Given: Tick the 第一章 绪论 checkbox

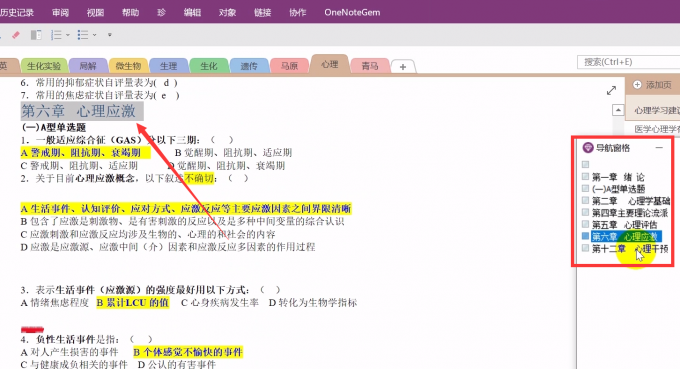Looking at the screenshot, I should 585,176.
